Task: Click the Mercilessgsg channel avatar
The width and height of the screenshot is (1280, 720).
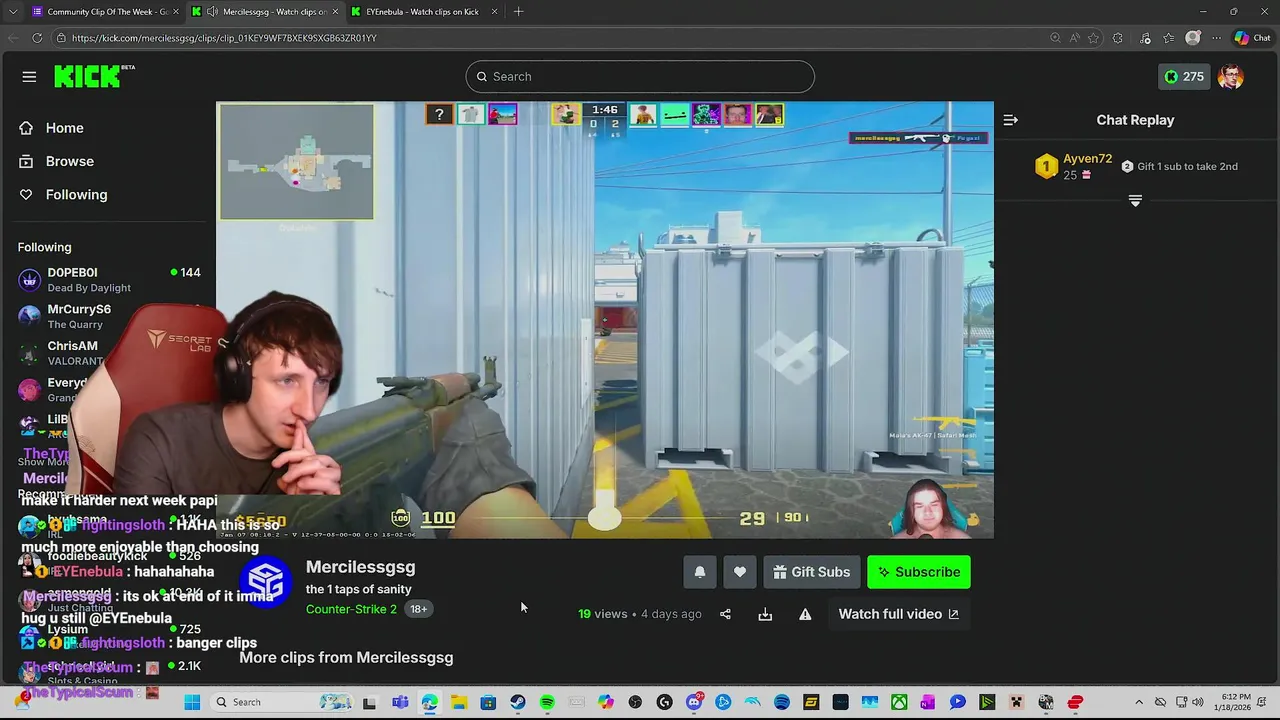Action: (265, 580)
